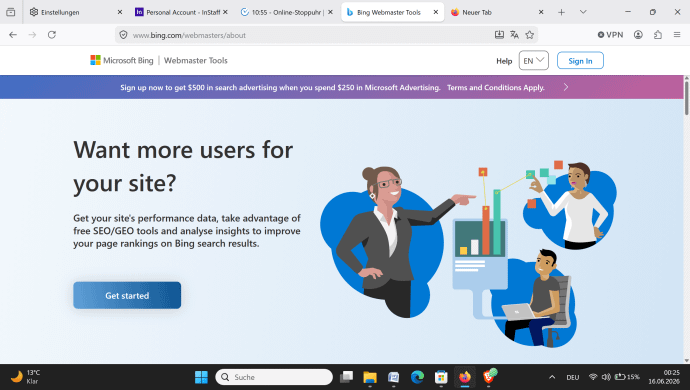
Task: Click the Suche taskbar search box
Action: 274,377
